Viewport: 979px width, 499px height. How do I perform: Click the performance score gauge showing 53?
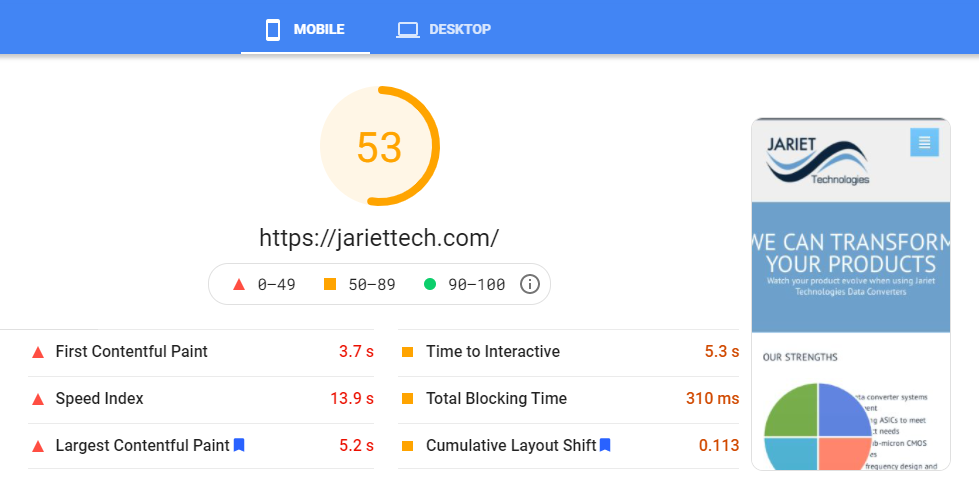(x=380, y=146)
